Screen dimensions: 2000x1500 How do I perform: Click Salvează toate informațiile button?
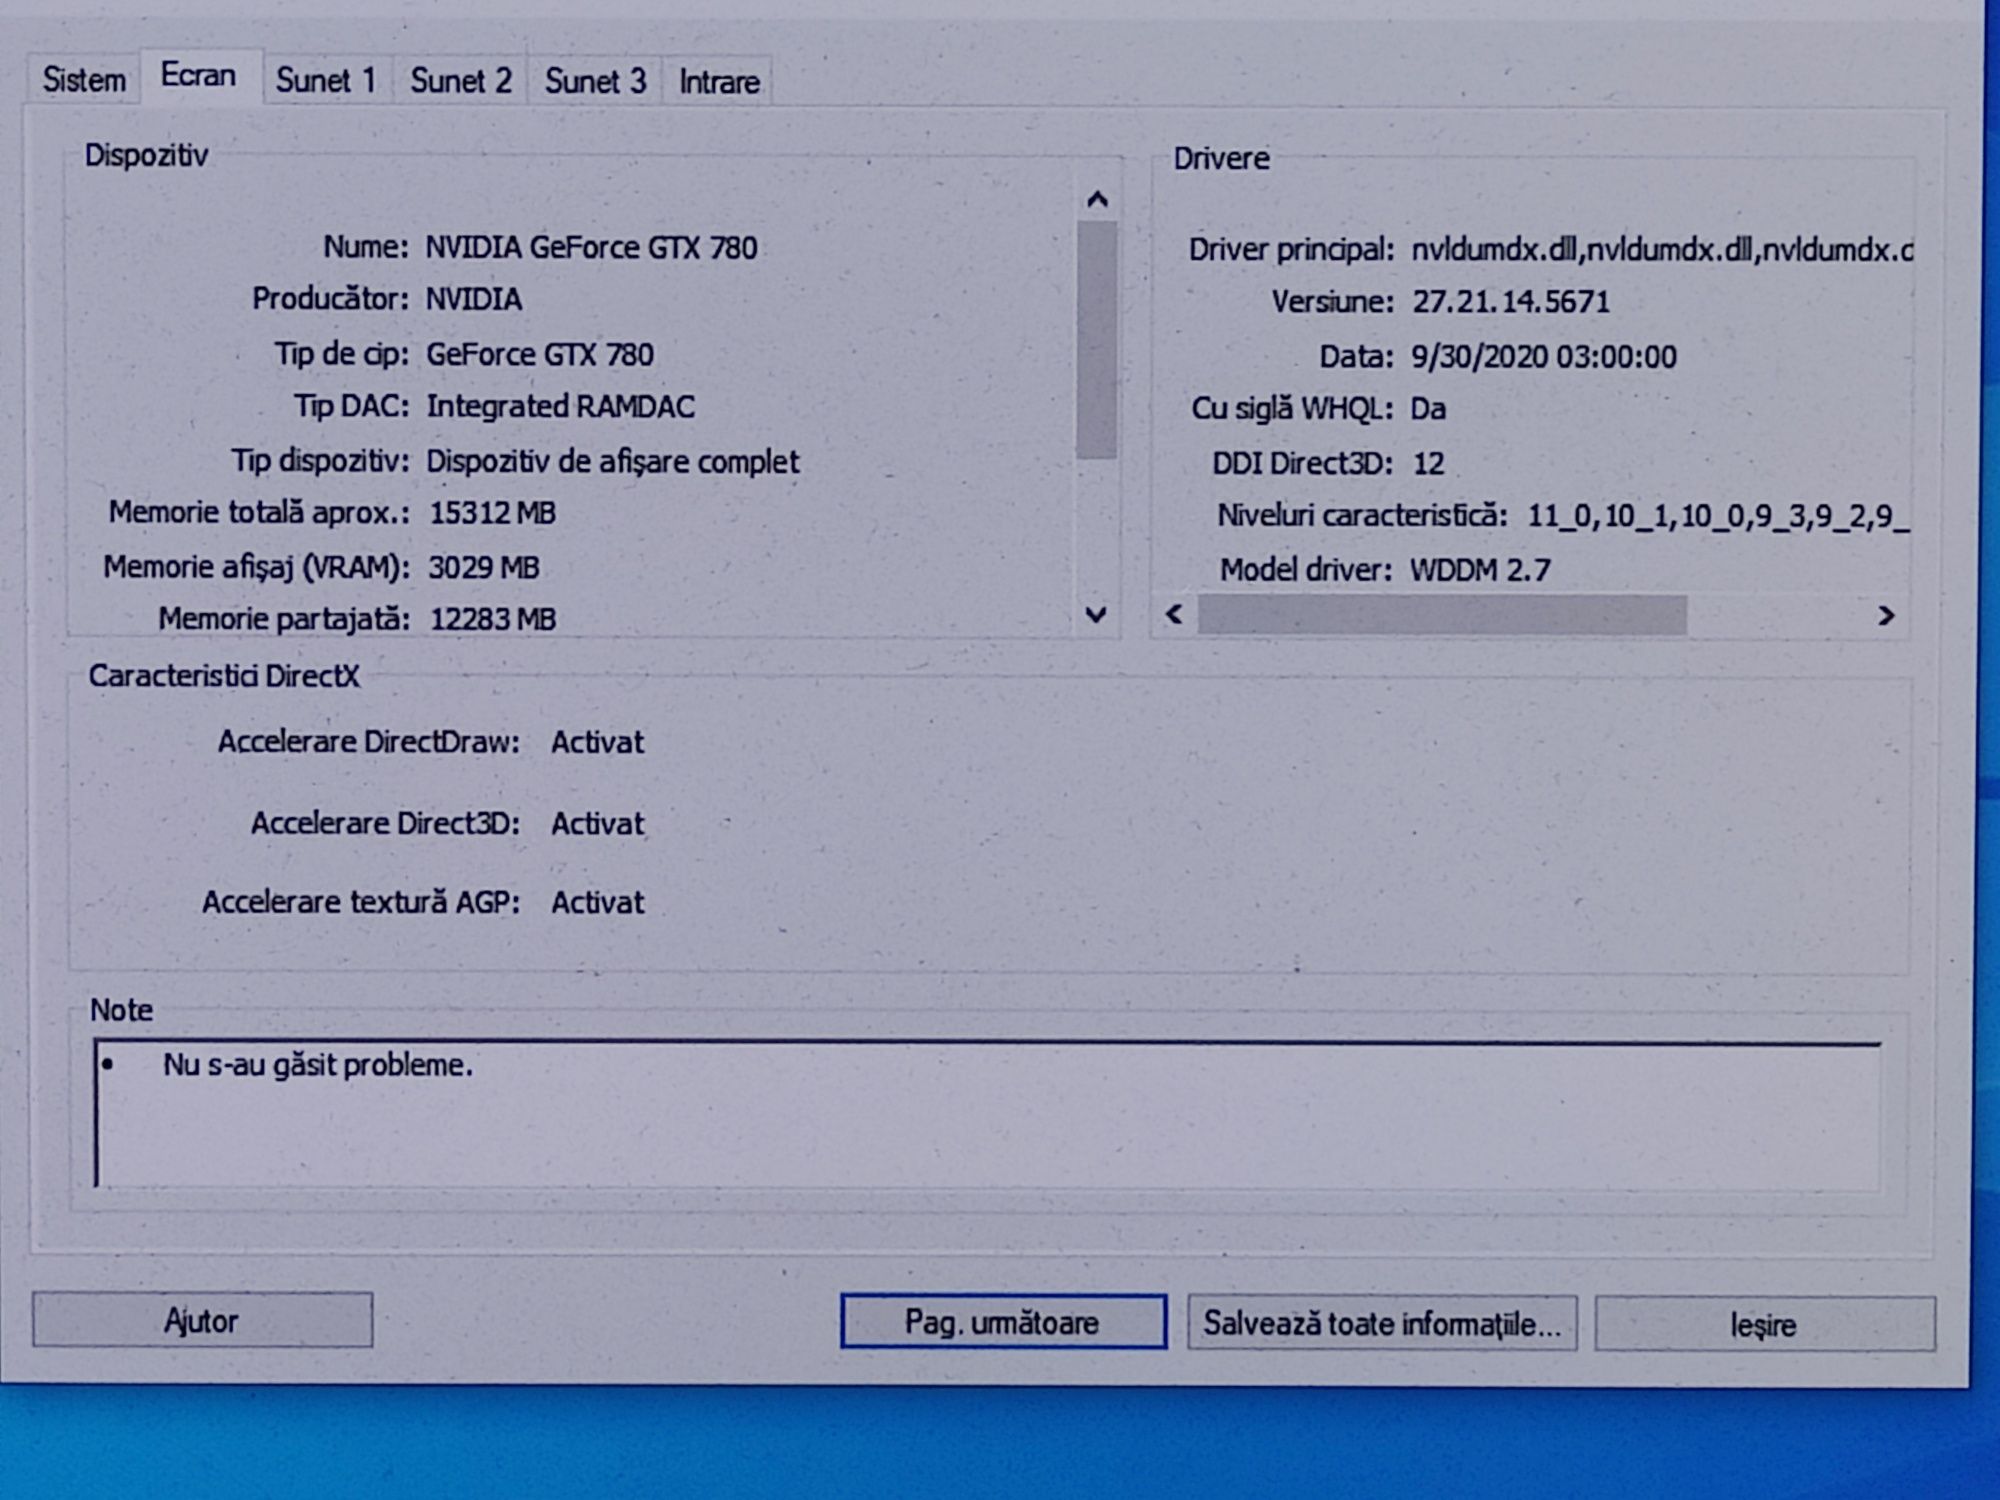tap(1382, 1323)
